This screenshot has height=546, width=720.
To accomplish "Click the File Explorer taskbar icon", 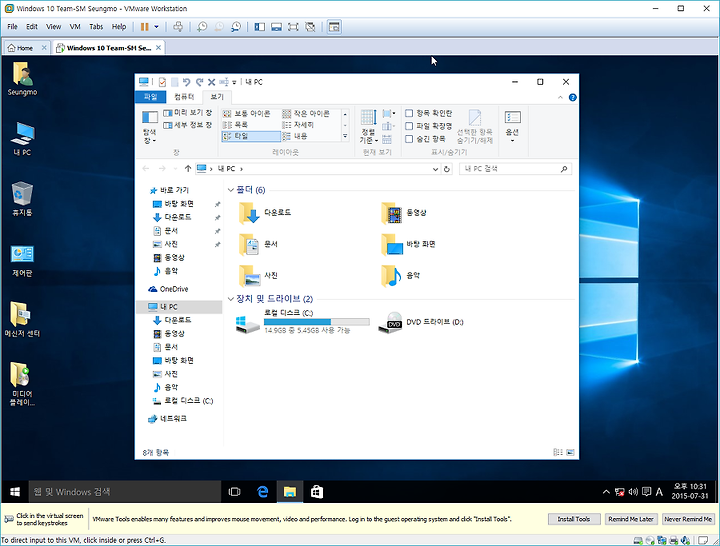I will tap(290, 492).
